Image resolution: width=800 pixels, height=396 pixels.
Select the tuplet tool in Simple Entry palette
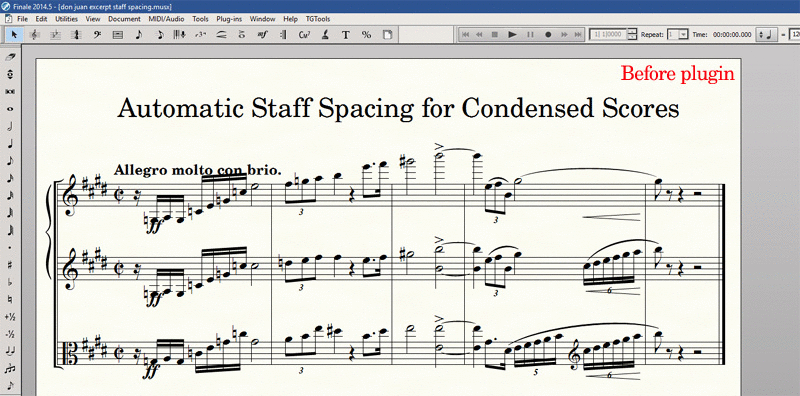point(10,368)
